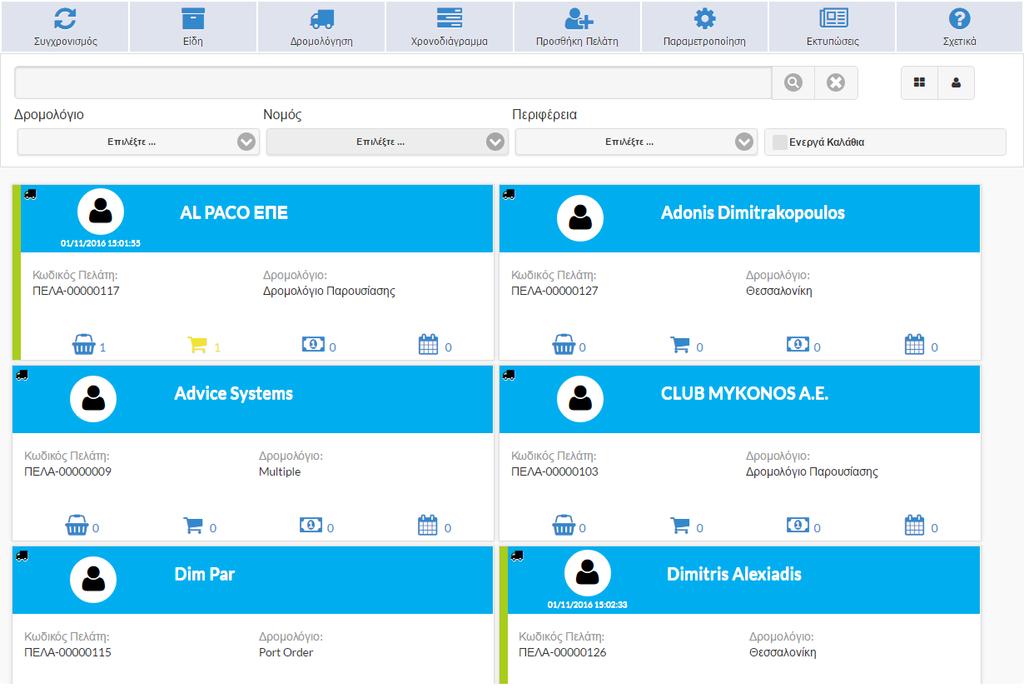Click timestamp 01/11/2016 15:02:33
Image resolution: width=1024 pixels, height=688 pixels.
[x=587, y=605]
